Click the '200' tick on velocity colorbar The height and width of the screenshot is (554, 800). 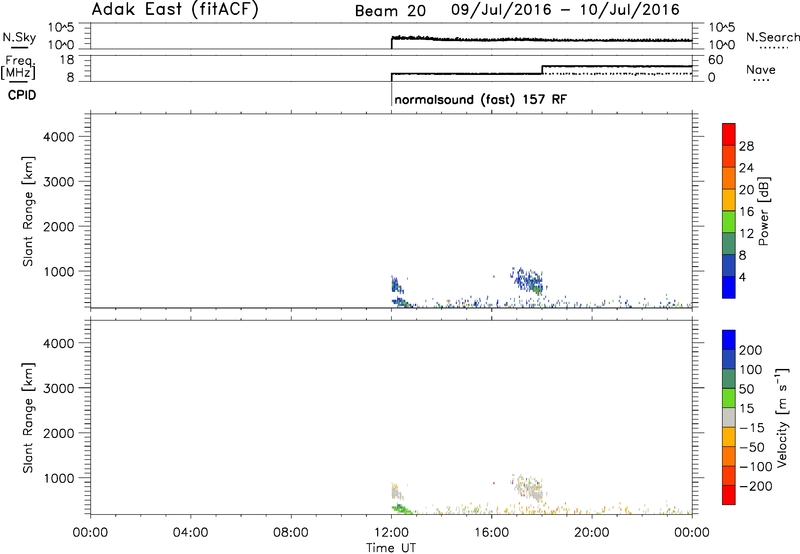coord(751,350)
